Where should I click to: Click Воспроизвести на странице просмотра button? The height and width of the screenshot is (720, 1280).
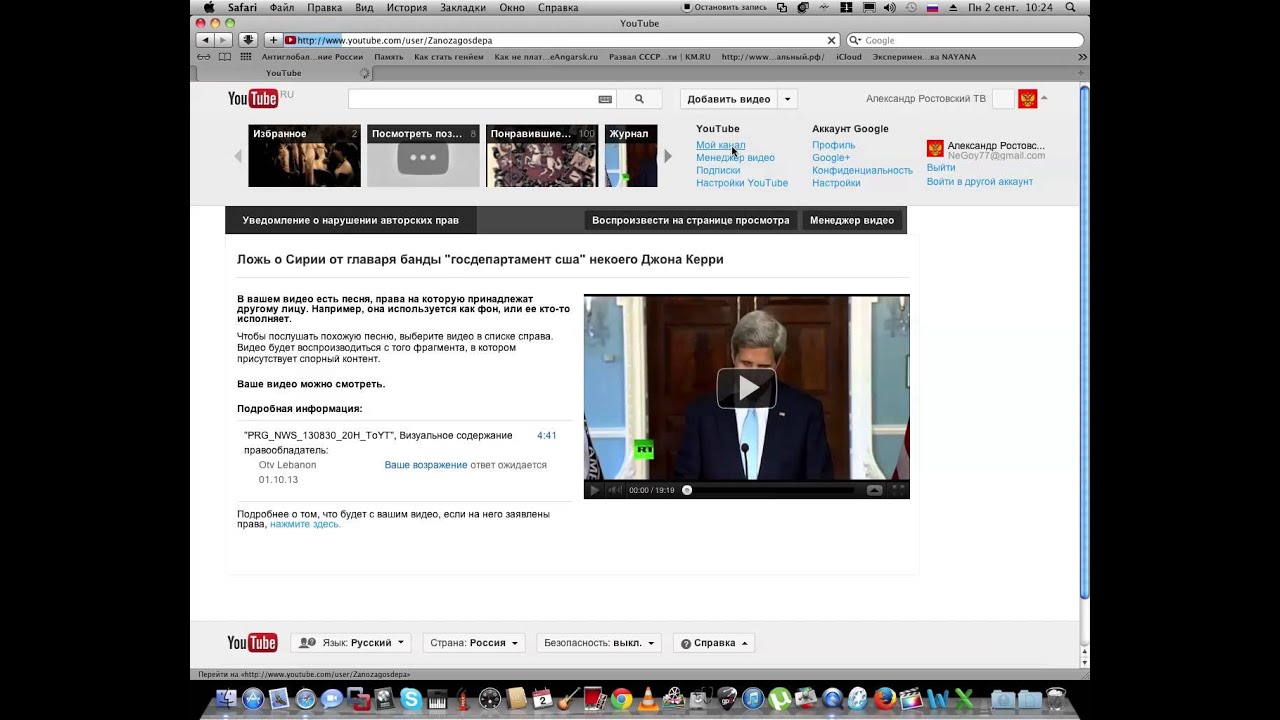691,220
